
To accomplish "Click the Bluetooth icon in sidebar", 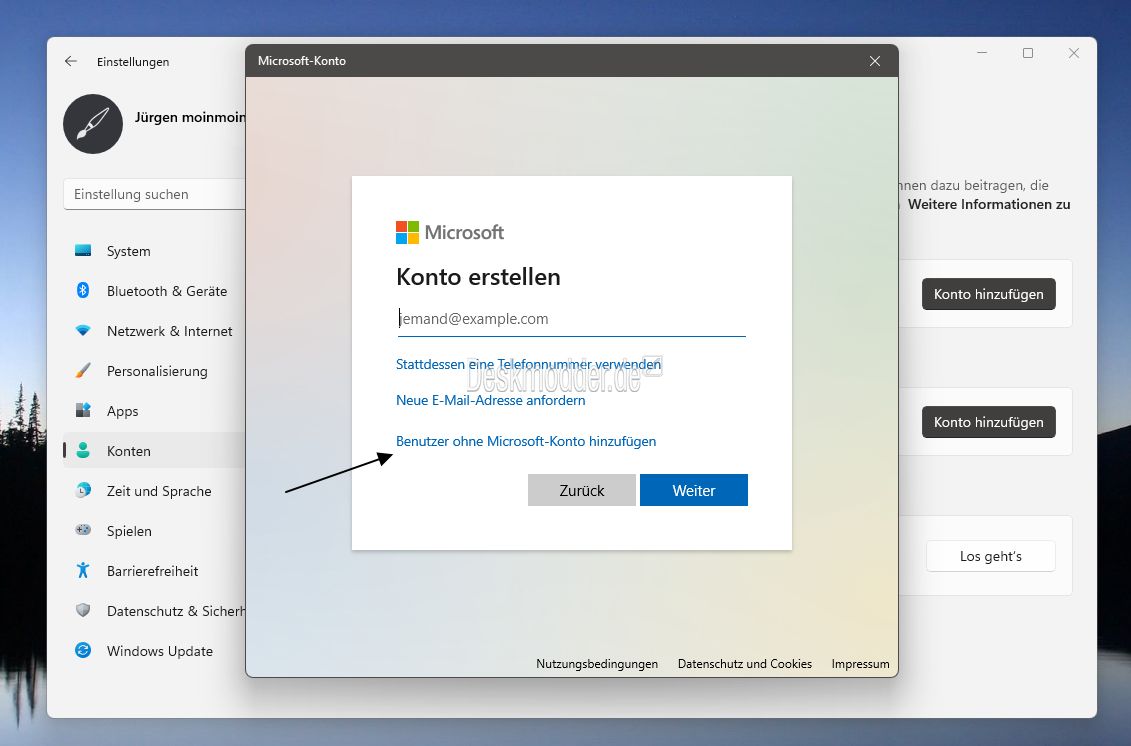I will tap(83, 290).
